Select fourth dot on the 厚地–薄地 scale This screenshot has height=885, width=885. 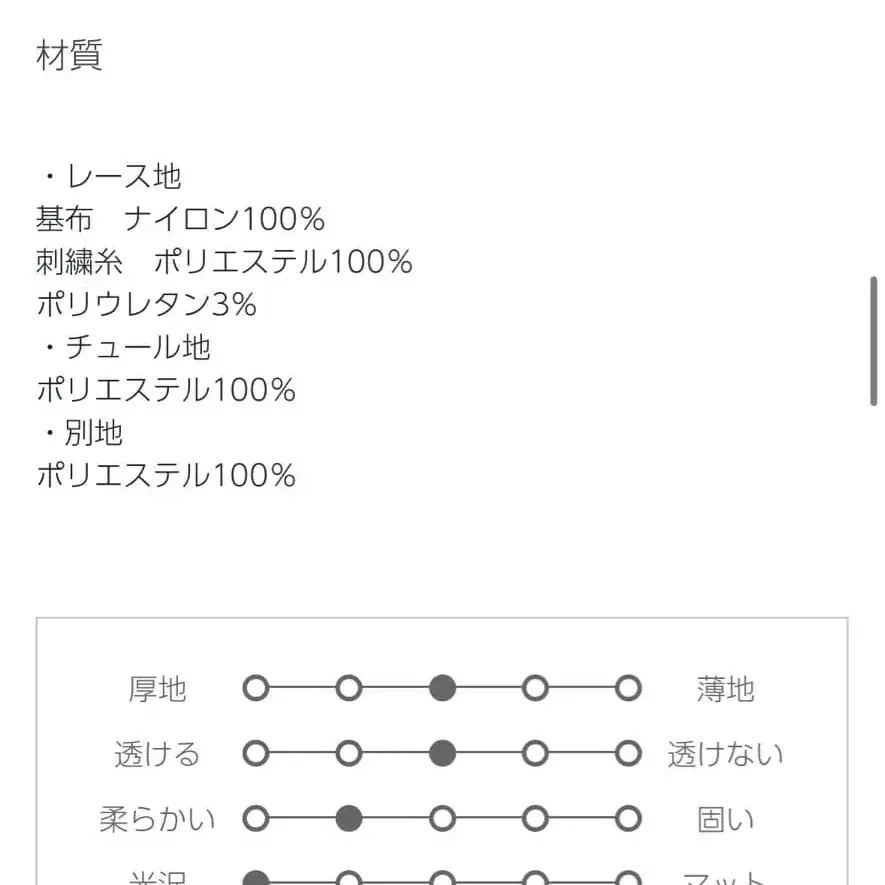(535, 688)
